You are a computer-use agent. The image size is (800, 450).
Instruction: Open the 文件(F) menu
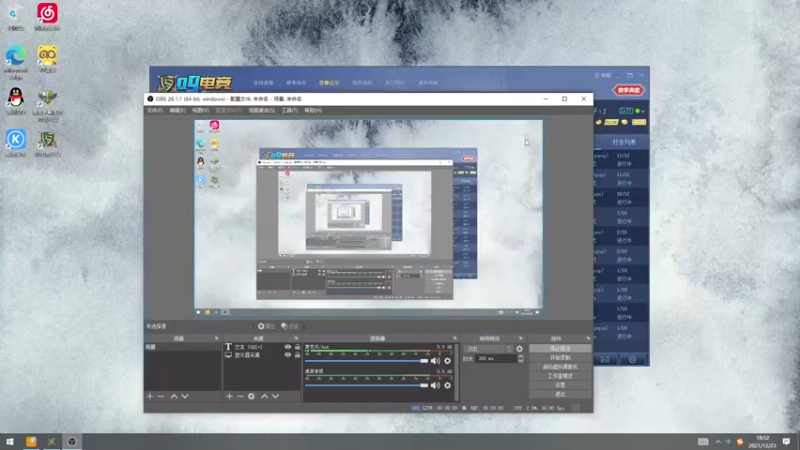155,110
